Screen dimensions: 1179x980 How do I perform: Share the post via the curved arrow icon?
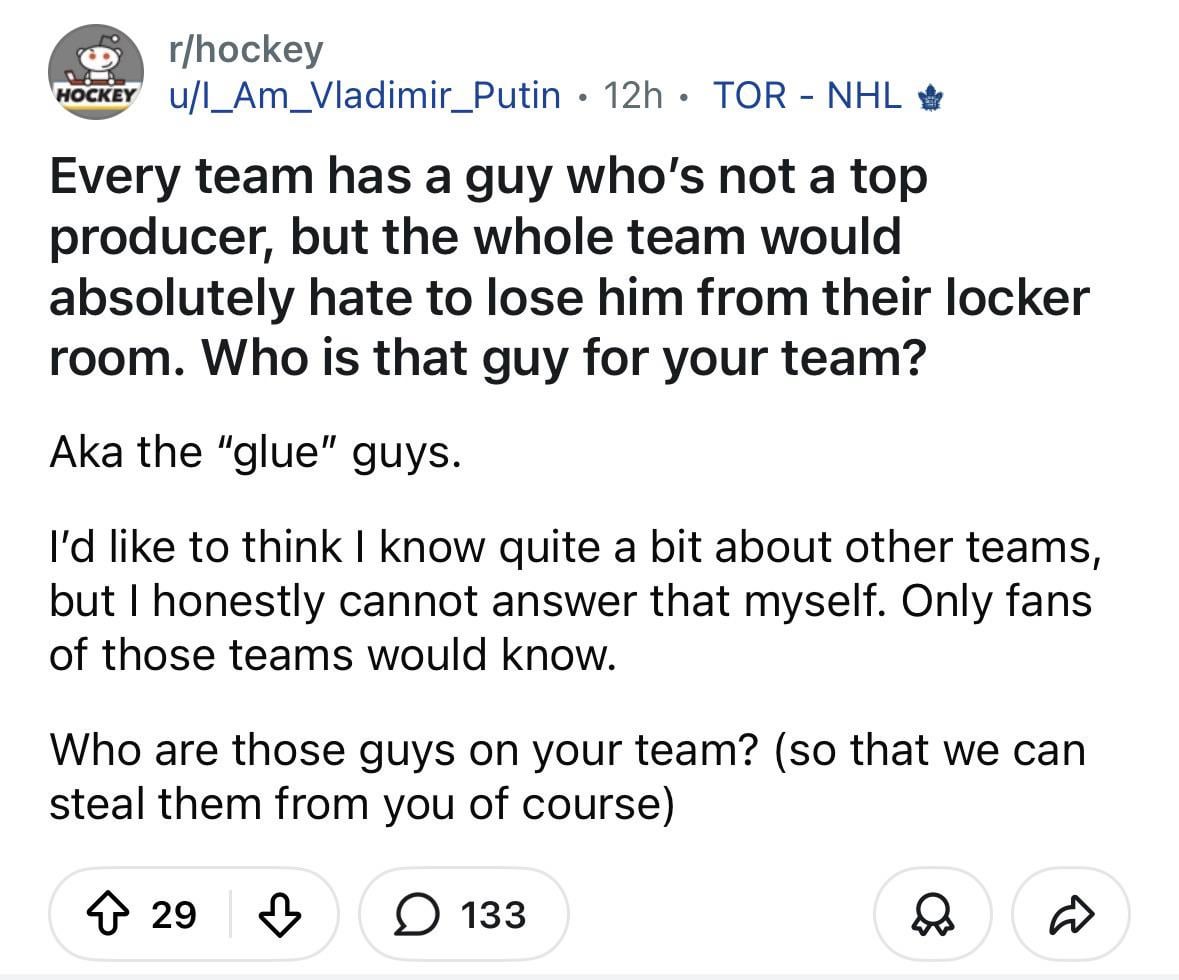pyautogui.click(x=1071, y=913)
